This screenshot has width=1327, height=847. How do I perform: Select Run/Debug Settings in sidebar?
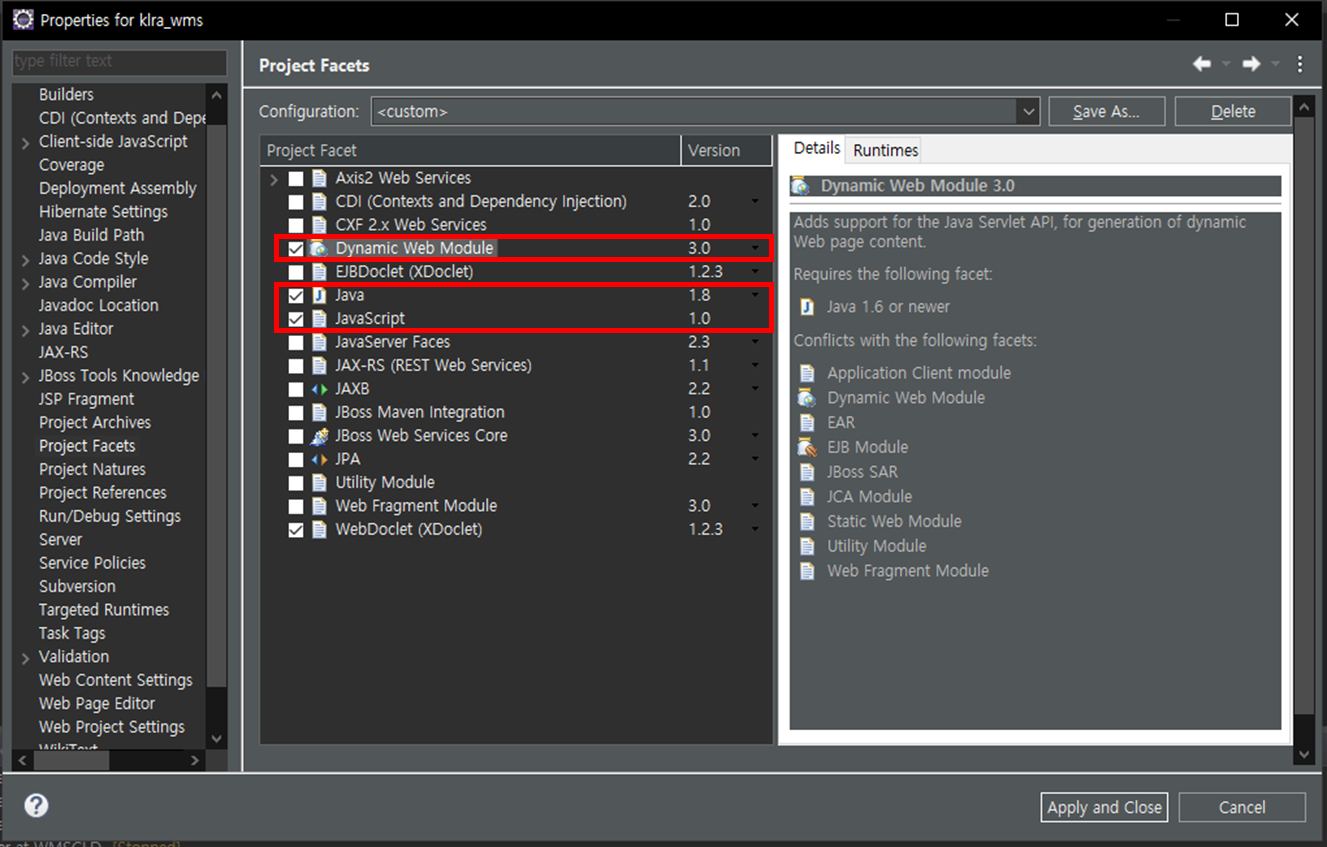click(x=109, y=516)
